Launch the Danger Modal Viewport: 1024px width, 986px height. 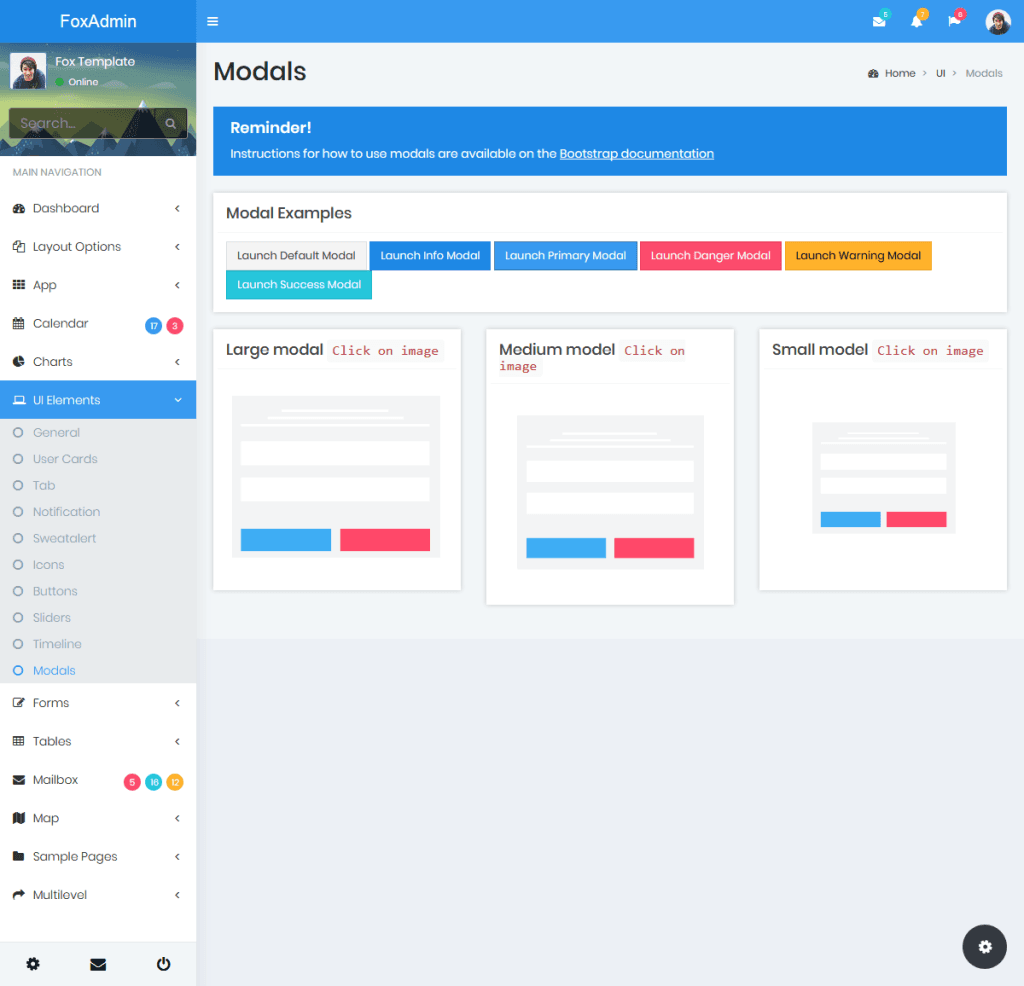(710, 255)
